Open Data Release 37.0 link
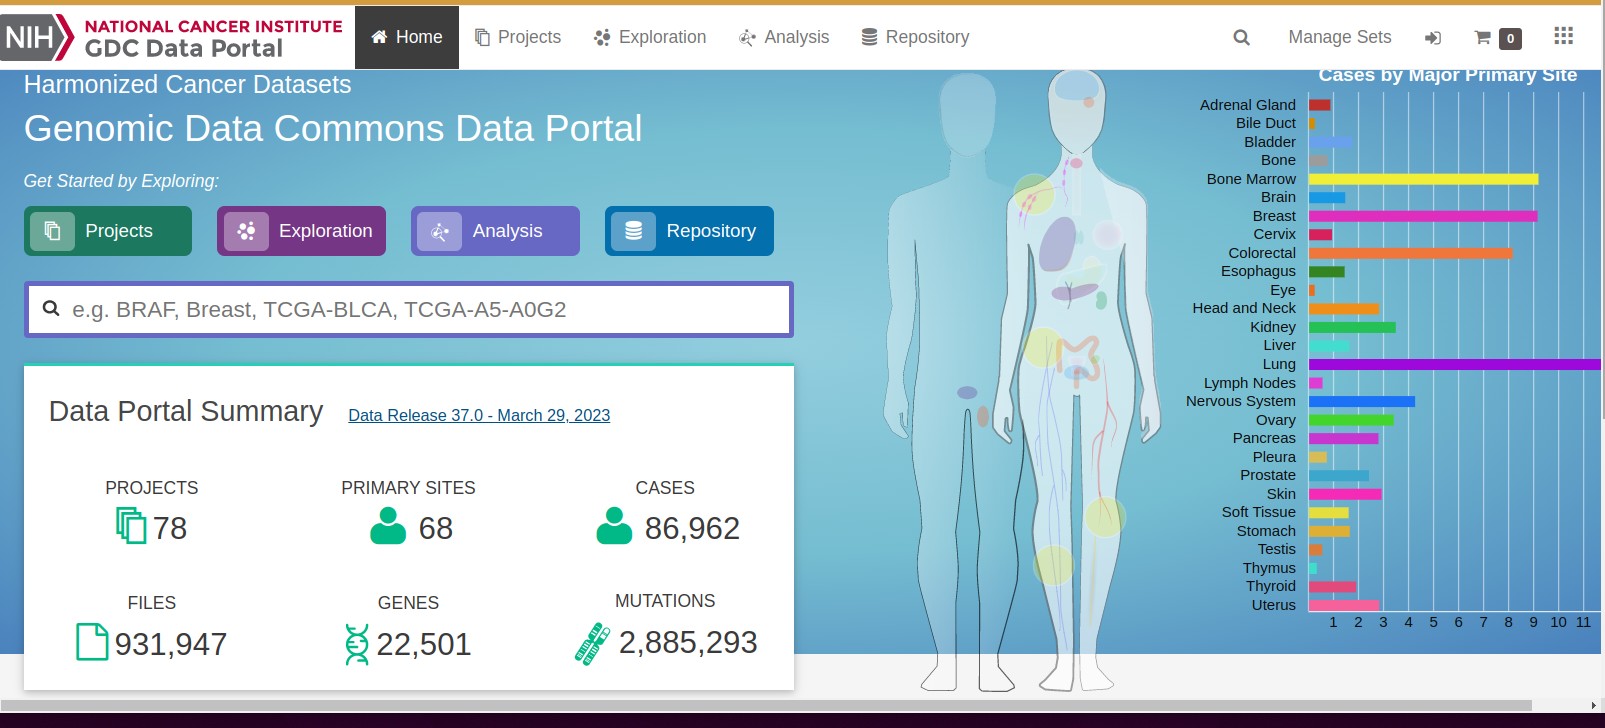The height and width of the screenshot is (728, 1605). point(479,415)
